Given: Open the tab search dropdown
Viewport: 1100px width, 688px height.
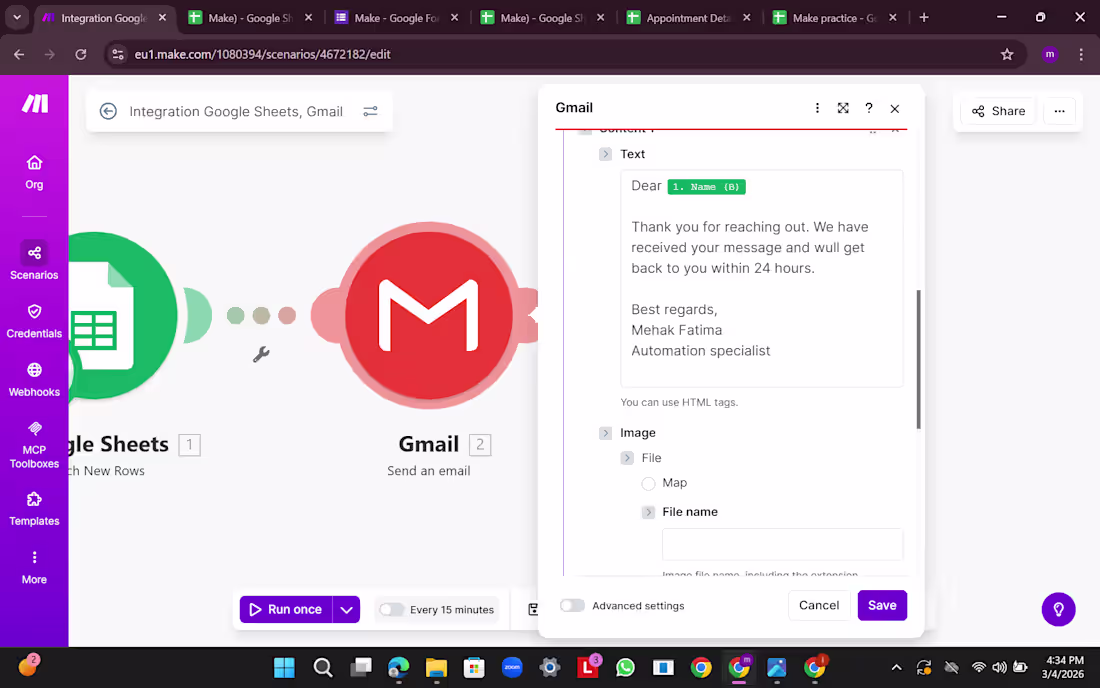Looking at the screenshot, I should [x=17, y=17].
